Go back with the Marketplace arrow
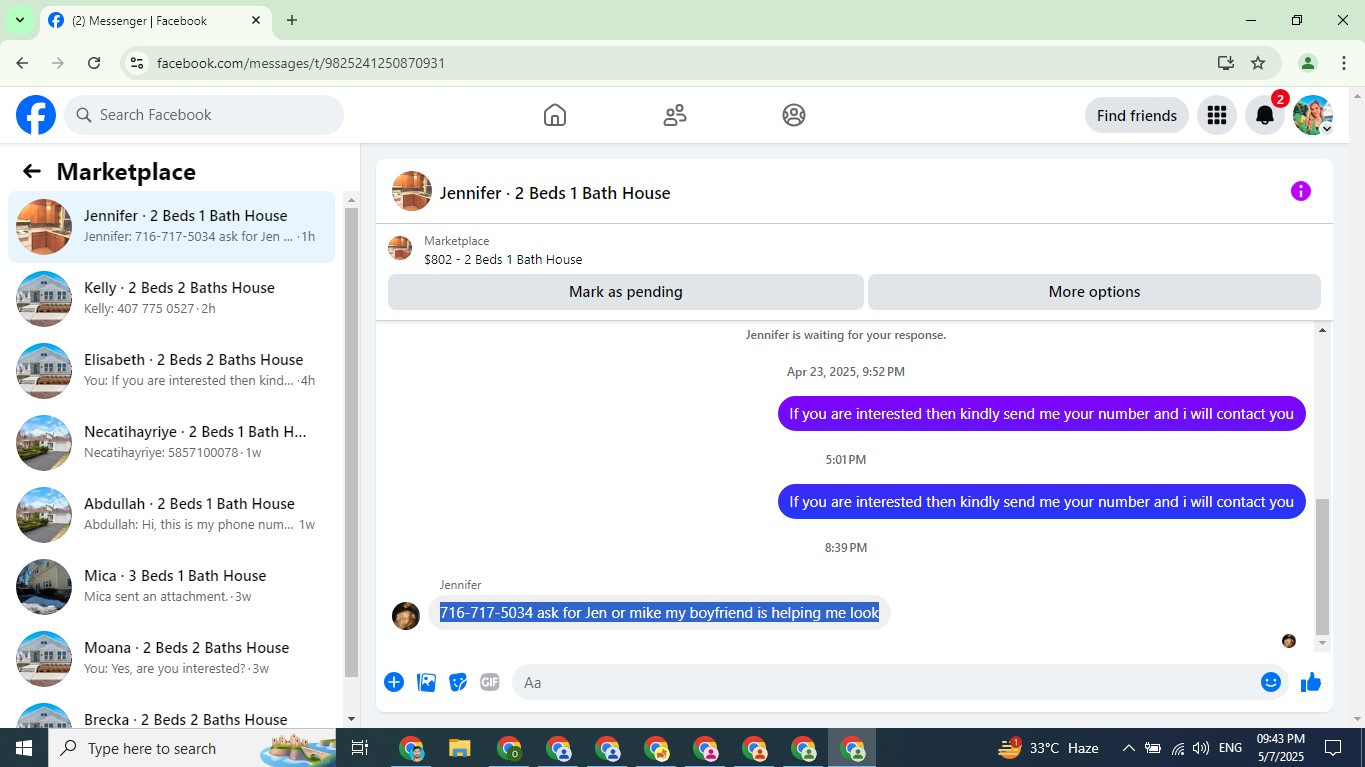Image resolution: width=1365 pixels, height=767 pixels. (x=32, y=171)
